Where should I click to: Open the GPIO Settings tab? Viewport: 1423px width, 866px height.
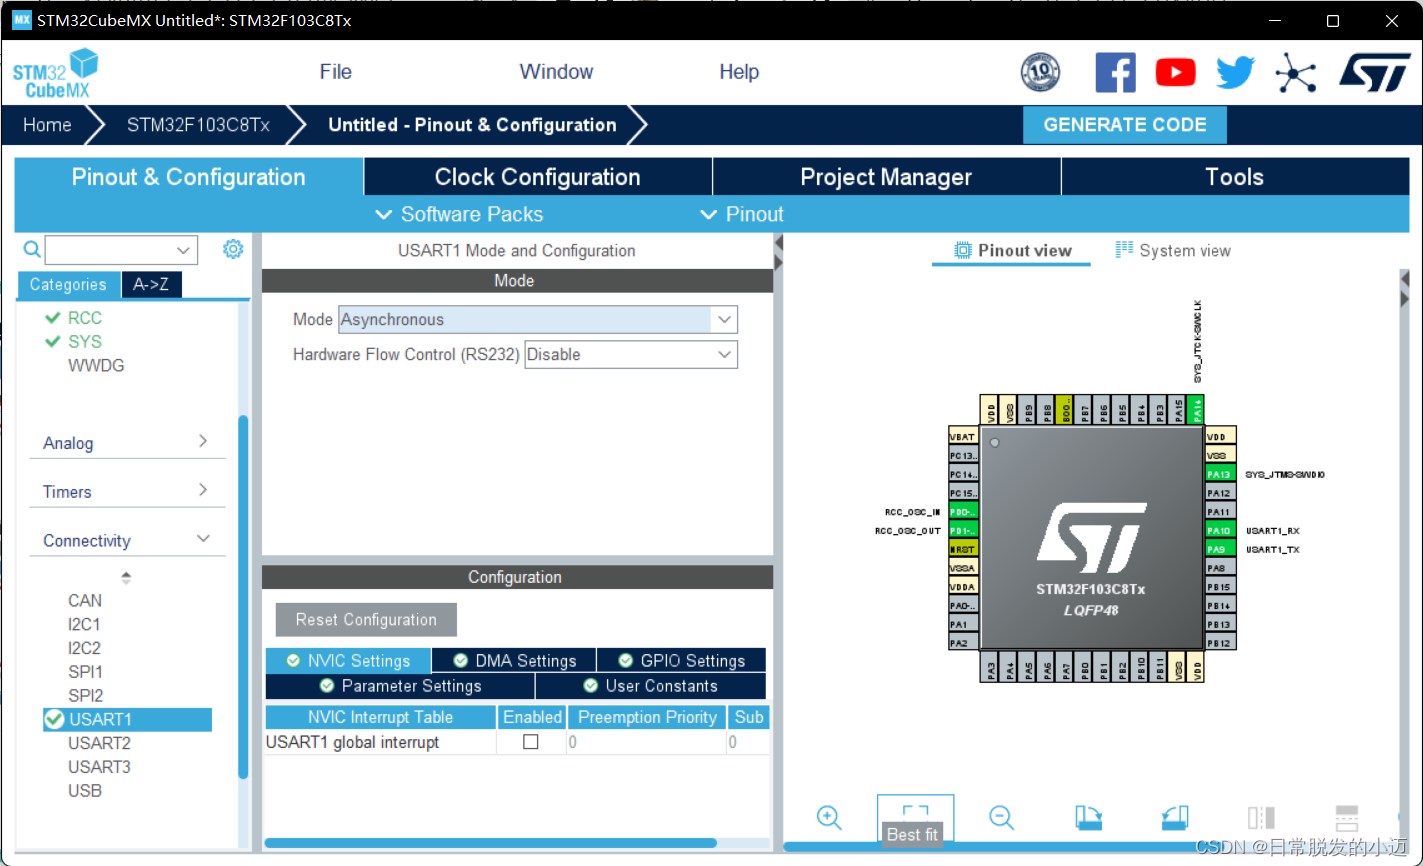coord(682,661)
